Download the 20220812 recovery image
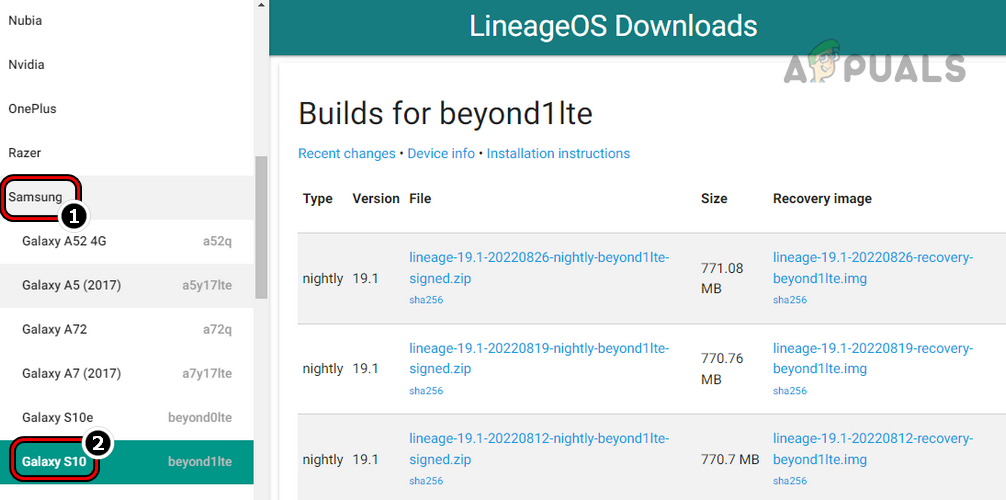This screenshot has height=500, width=1006. [872, 449]
